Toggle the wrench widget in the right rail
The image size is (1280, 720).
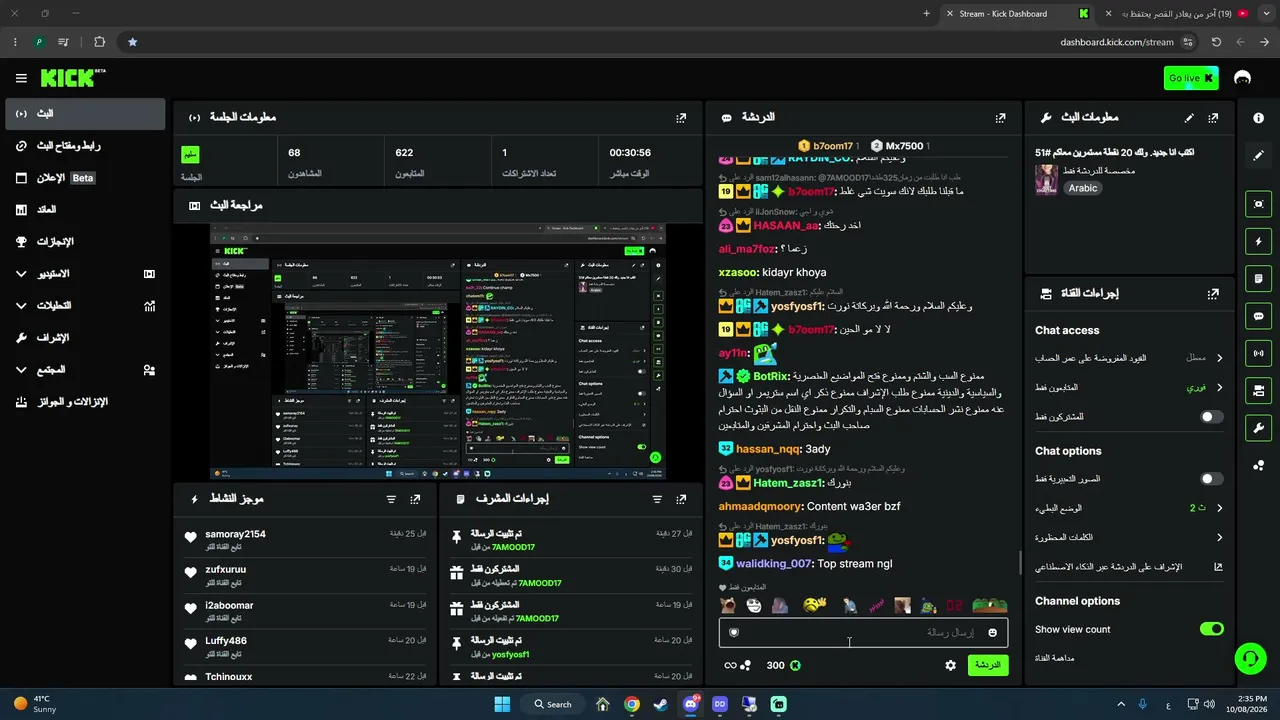[x=1258, y=428]
